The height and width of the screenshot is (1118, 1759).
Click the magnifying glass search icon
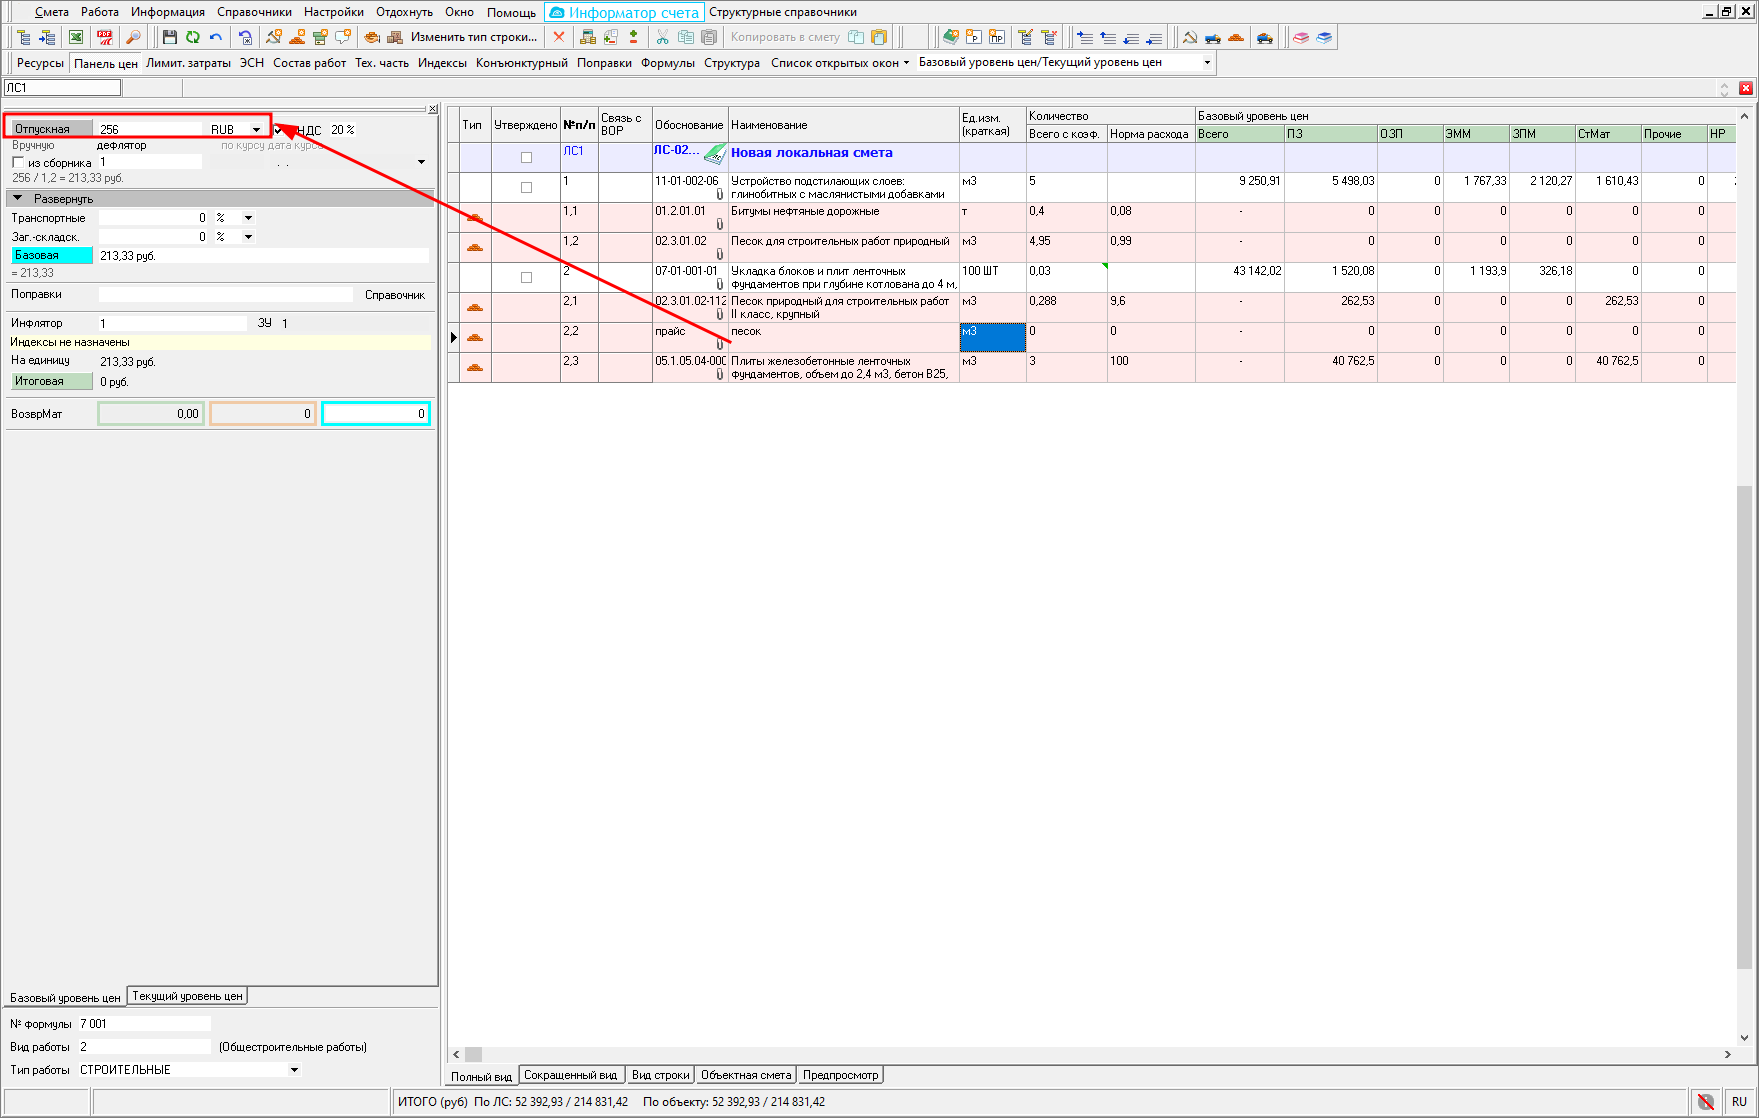pyautogui.click(x=133, y=38)
